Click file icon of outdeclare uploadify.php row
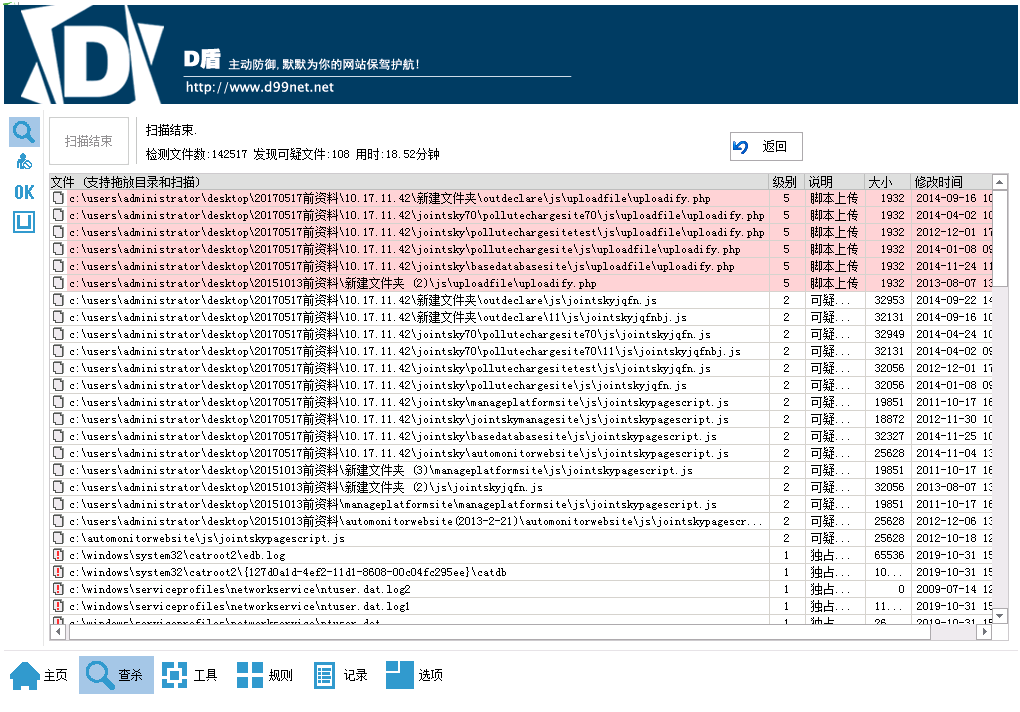 click(x=58, y=198)
